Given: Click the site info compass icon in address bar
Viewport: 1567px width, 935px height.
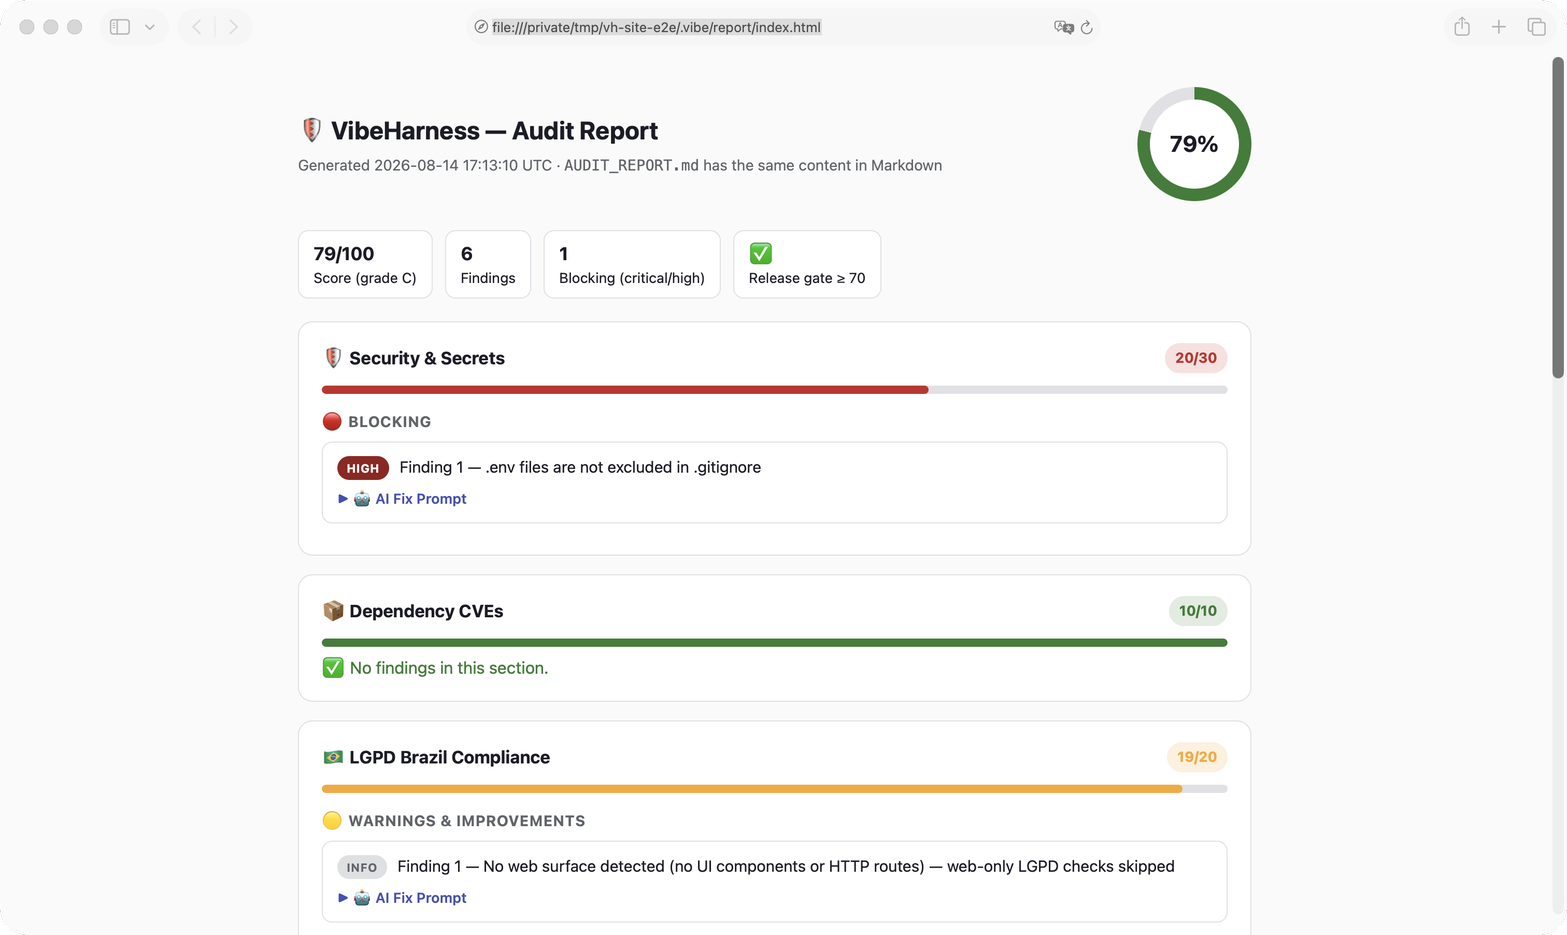Looking at the screenshot, I should (x=481, y=27).
